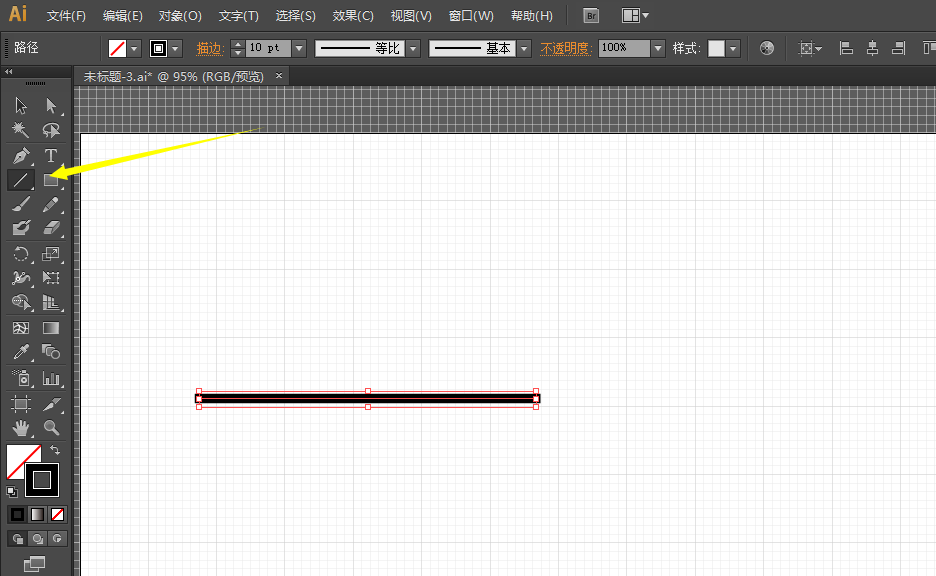936x576 pixels.
Task: Select the Gradient tool
Action: coord(51,328)
